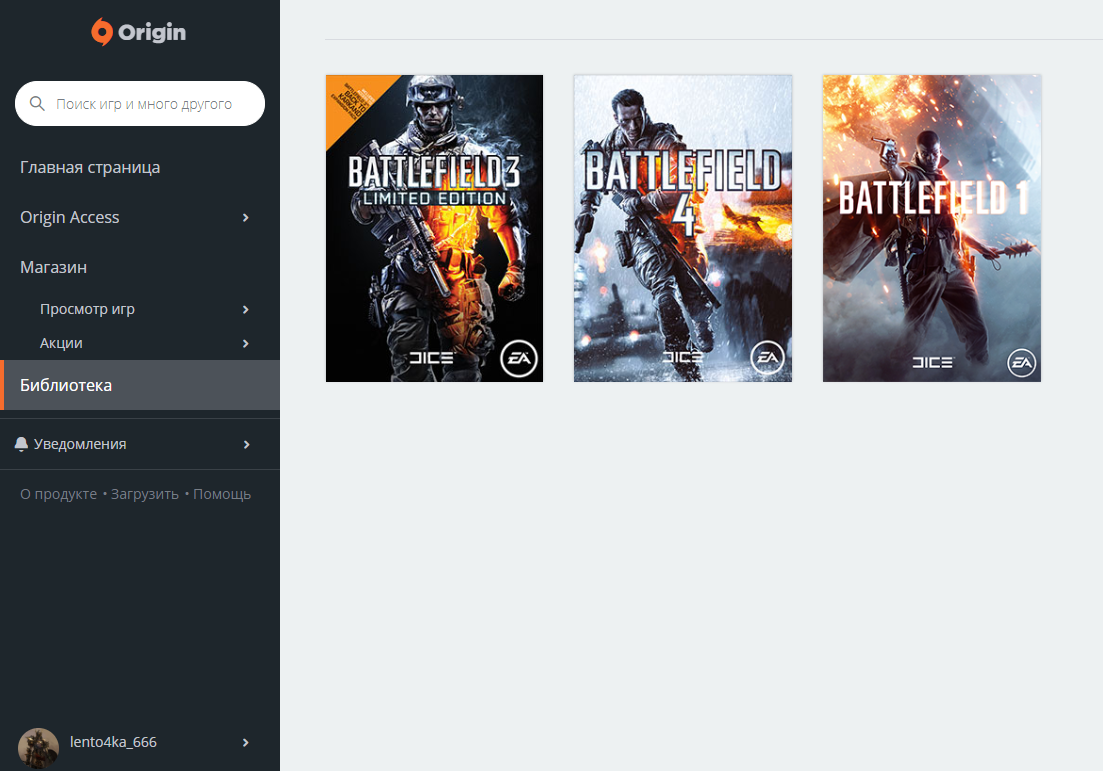Open the Origin Access menu item
The image size is (1103, 771).
[x=70, y=217]
